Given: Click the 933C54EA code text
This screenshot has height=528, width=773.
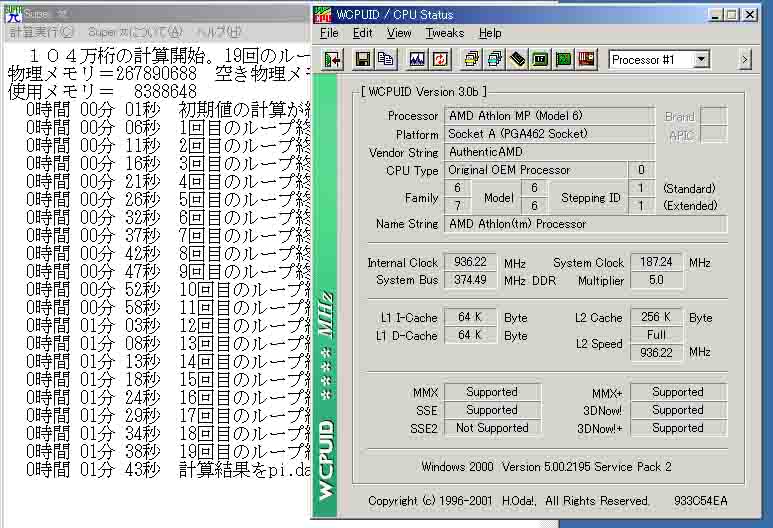Looking at the screenshot, I should [701, 501].
